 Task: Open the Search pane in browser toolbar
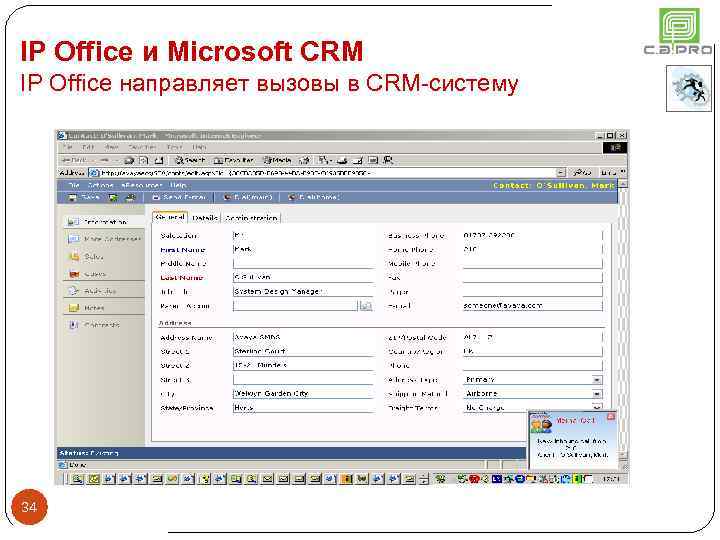pos(190,160)
